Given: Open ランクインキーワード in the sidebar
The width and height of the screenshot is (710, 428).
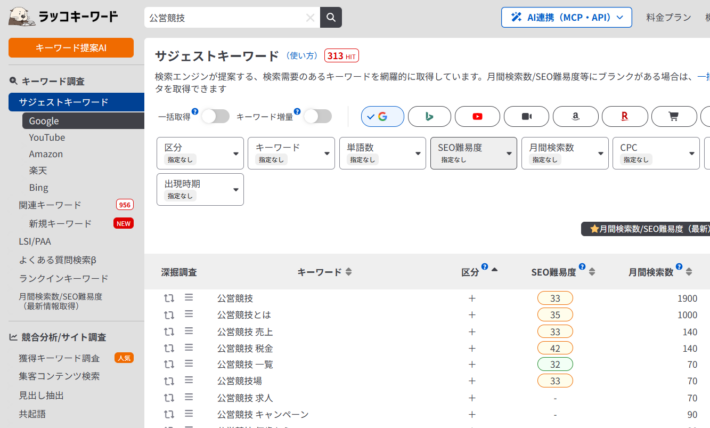Looking at the screenshot, I should pos(63,278).
